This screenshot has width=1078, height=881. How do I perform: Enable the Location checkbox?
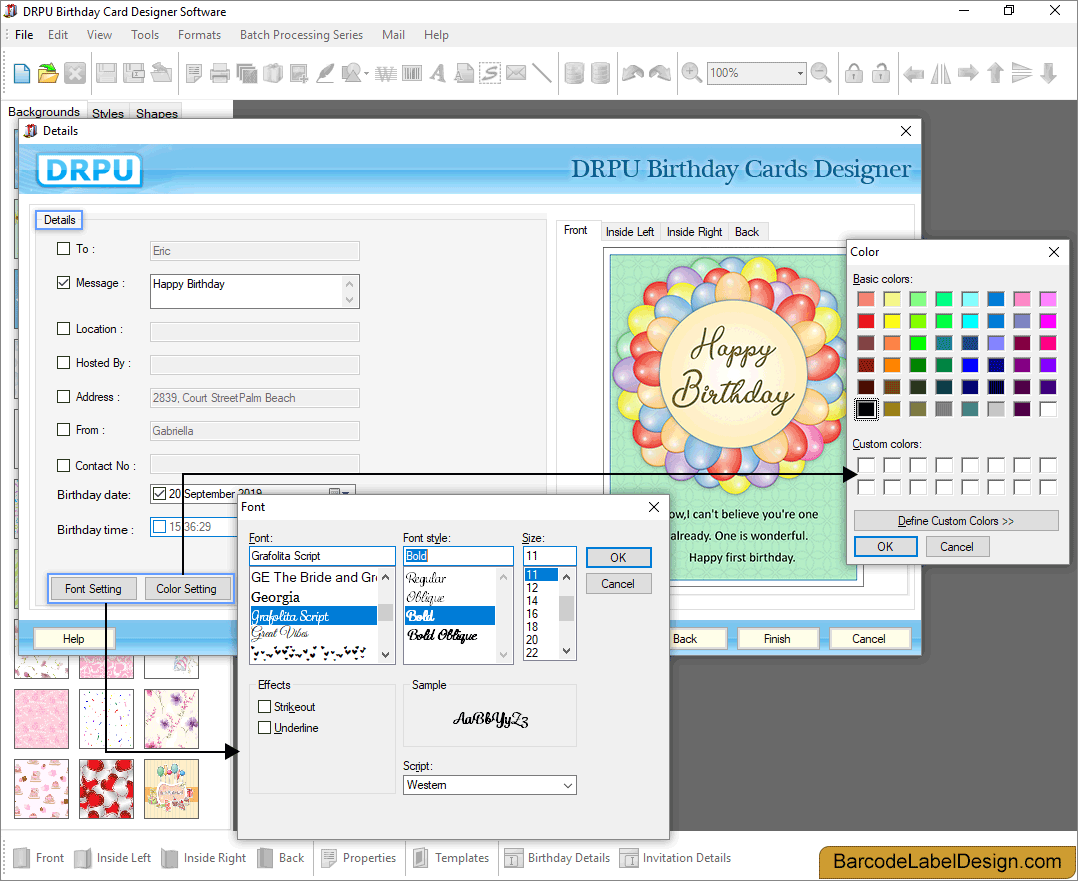click(63, 329)
